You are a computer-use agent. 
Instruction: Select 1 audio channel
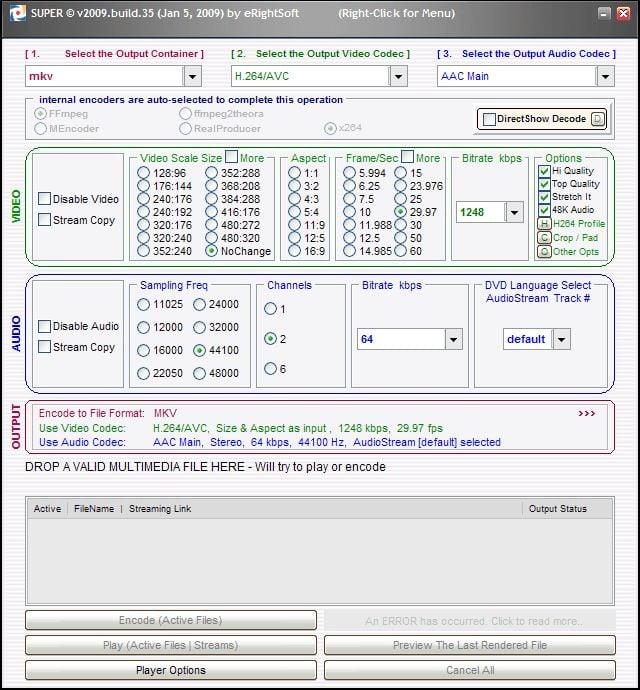pyautogui.click(x=270, y=309)
